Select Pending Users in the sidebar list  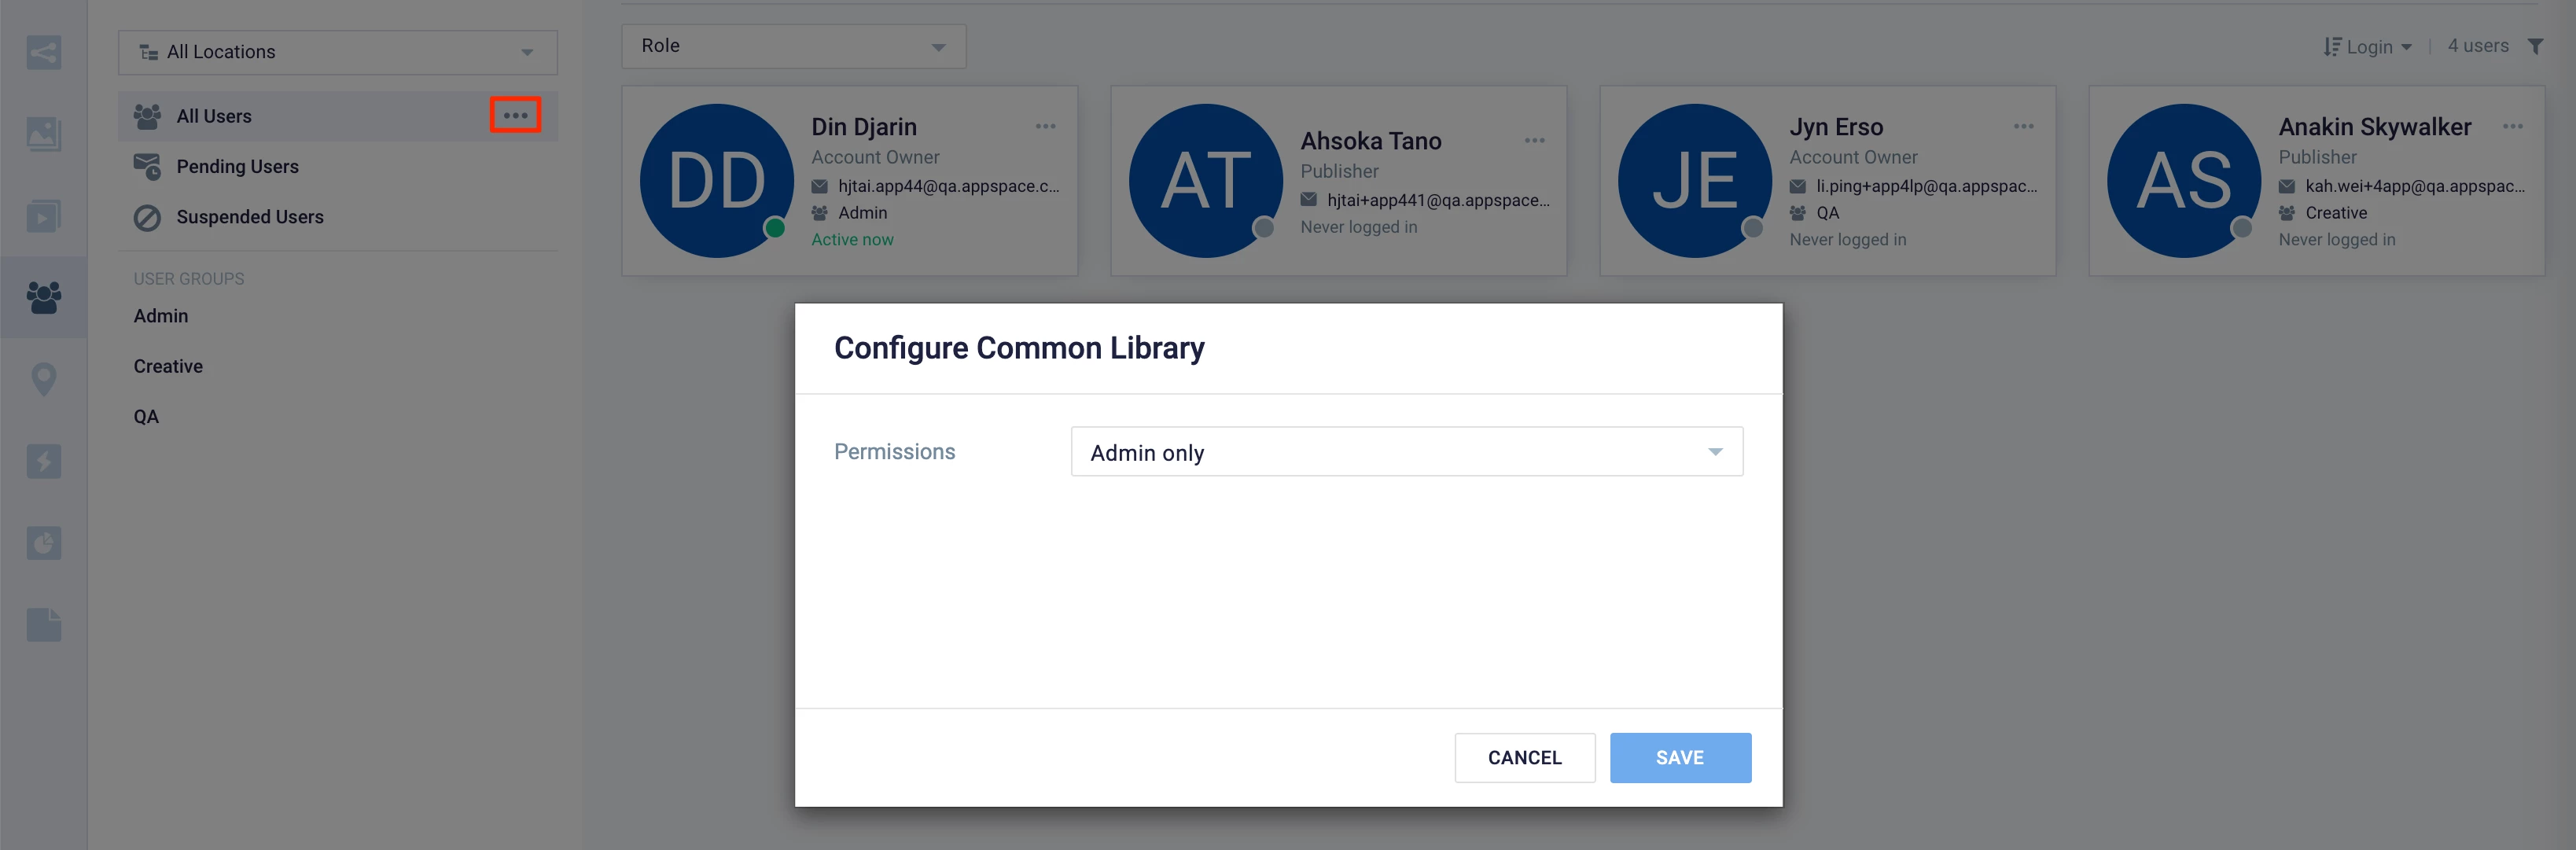pyautogui.click(x=237, y=166)
